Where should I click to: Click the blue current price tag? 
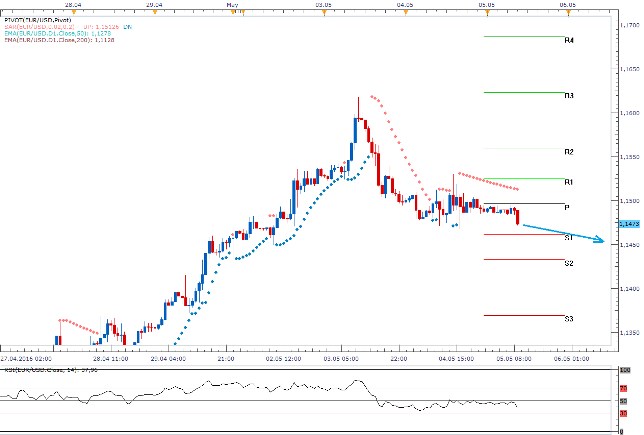click(629, 224)
